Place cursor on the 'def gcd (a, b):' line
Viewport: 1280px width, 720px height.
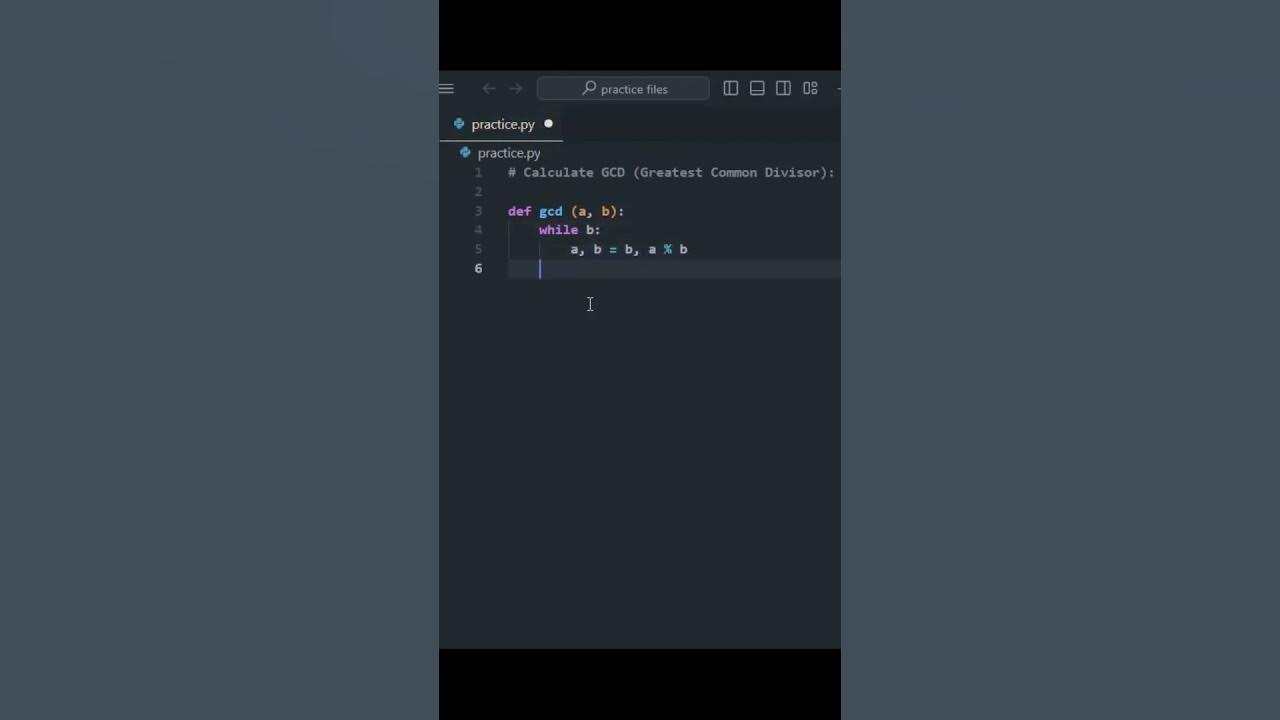click(x=566, y=211)
